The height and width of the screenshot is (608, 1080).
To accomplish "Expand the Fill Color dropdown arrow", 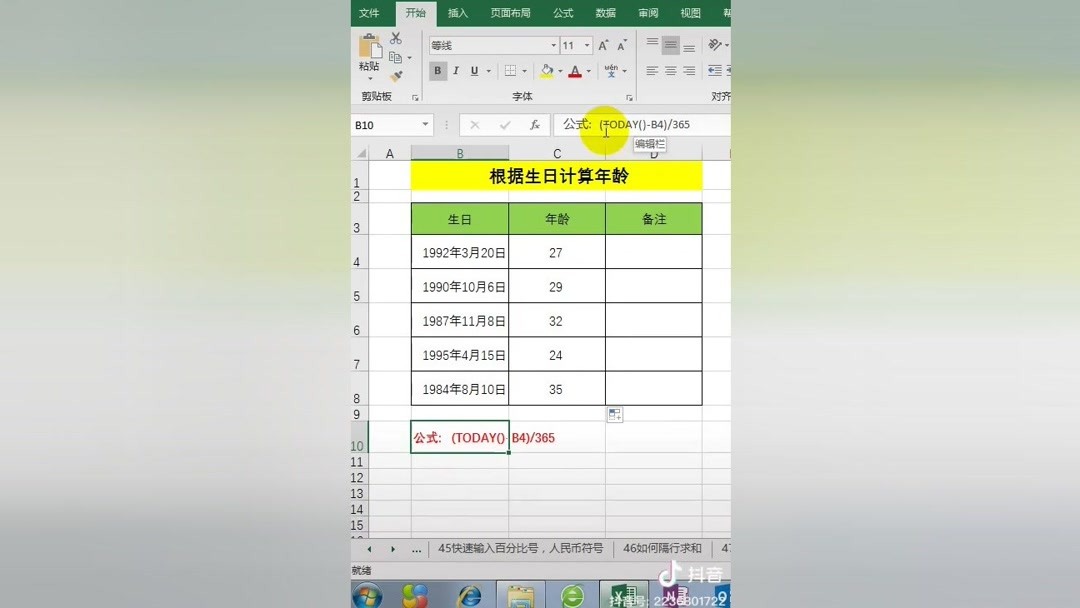I will [560, 71].
